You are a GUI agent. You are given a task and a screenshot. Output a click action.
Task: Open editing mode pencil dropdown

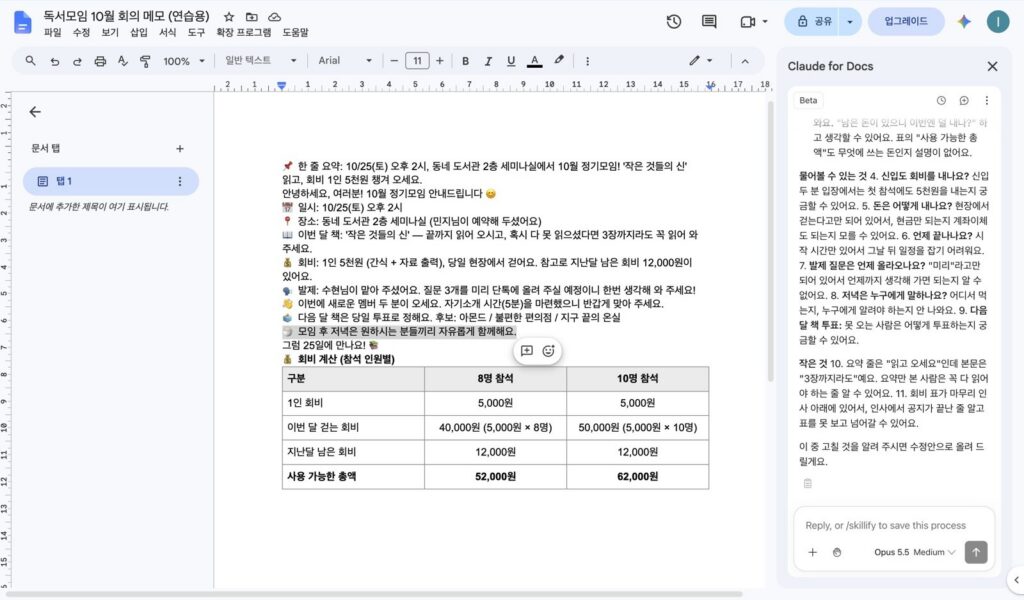pyautogui.click(x=701, y=61)
